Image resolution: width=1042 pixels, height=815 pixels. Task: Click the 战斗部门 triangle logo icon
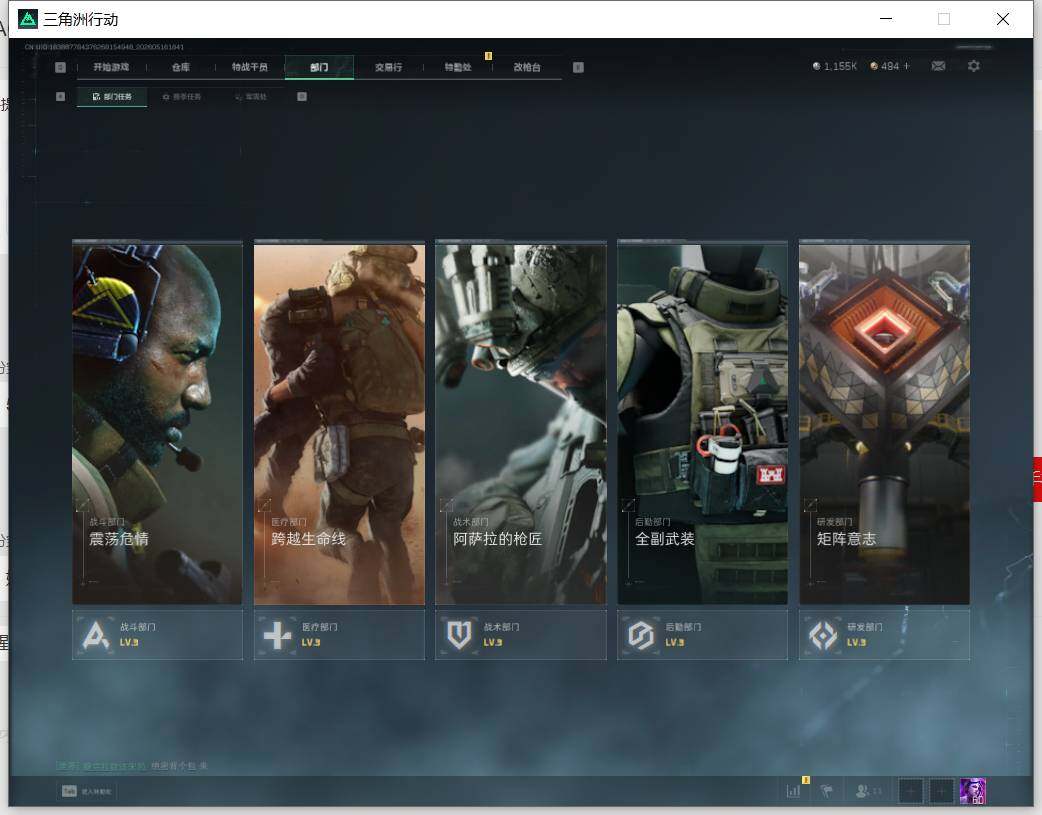coord(96,635)
